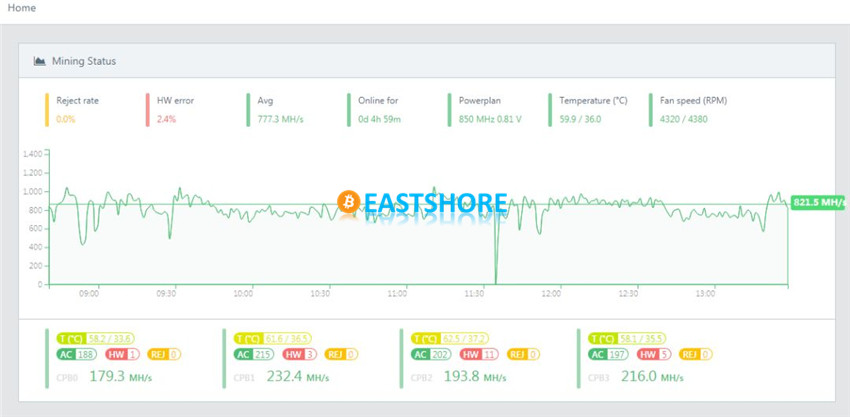Click the Fan speed (RPM) label
The height and width of the screenshot is (417, 850).
(693, 100)
